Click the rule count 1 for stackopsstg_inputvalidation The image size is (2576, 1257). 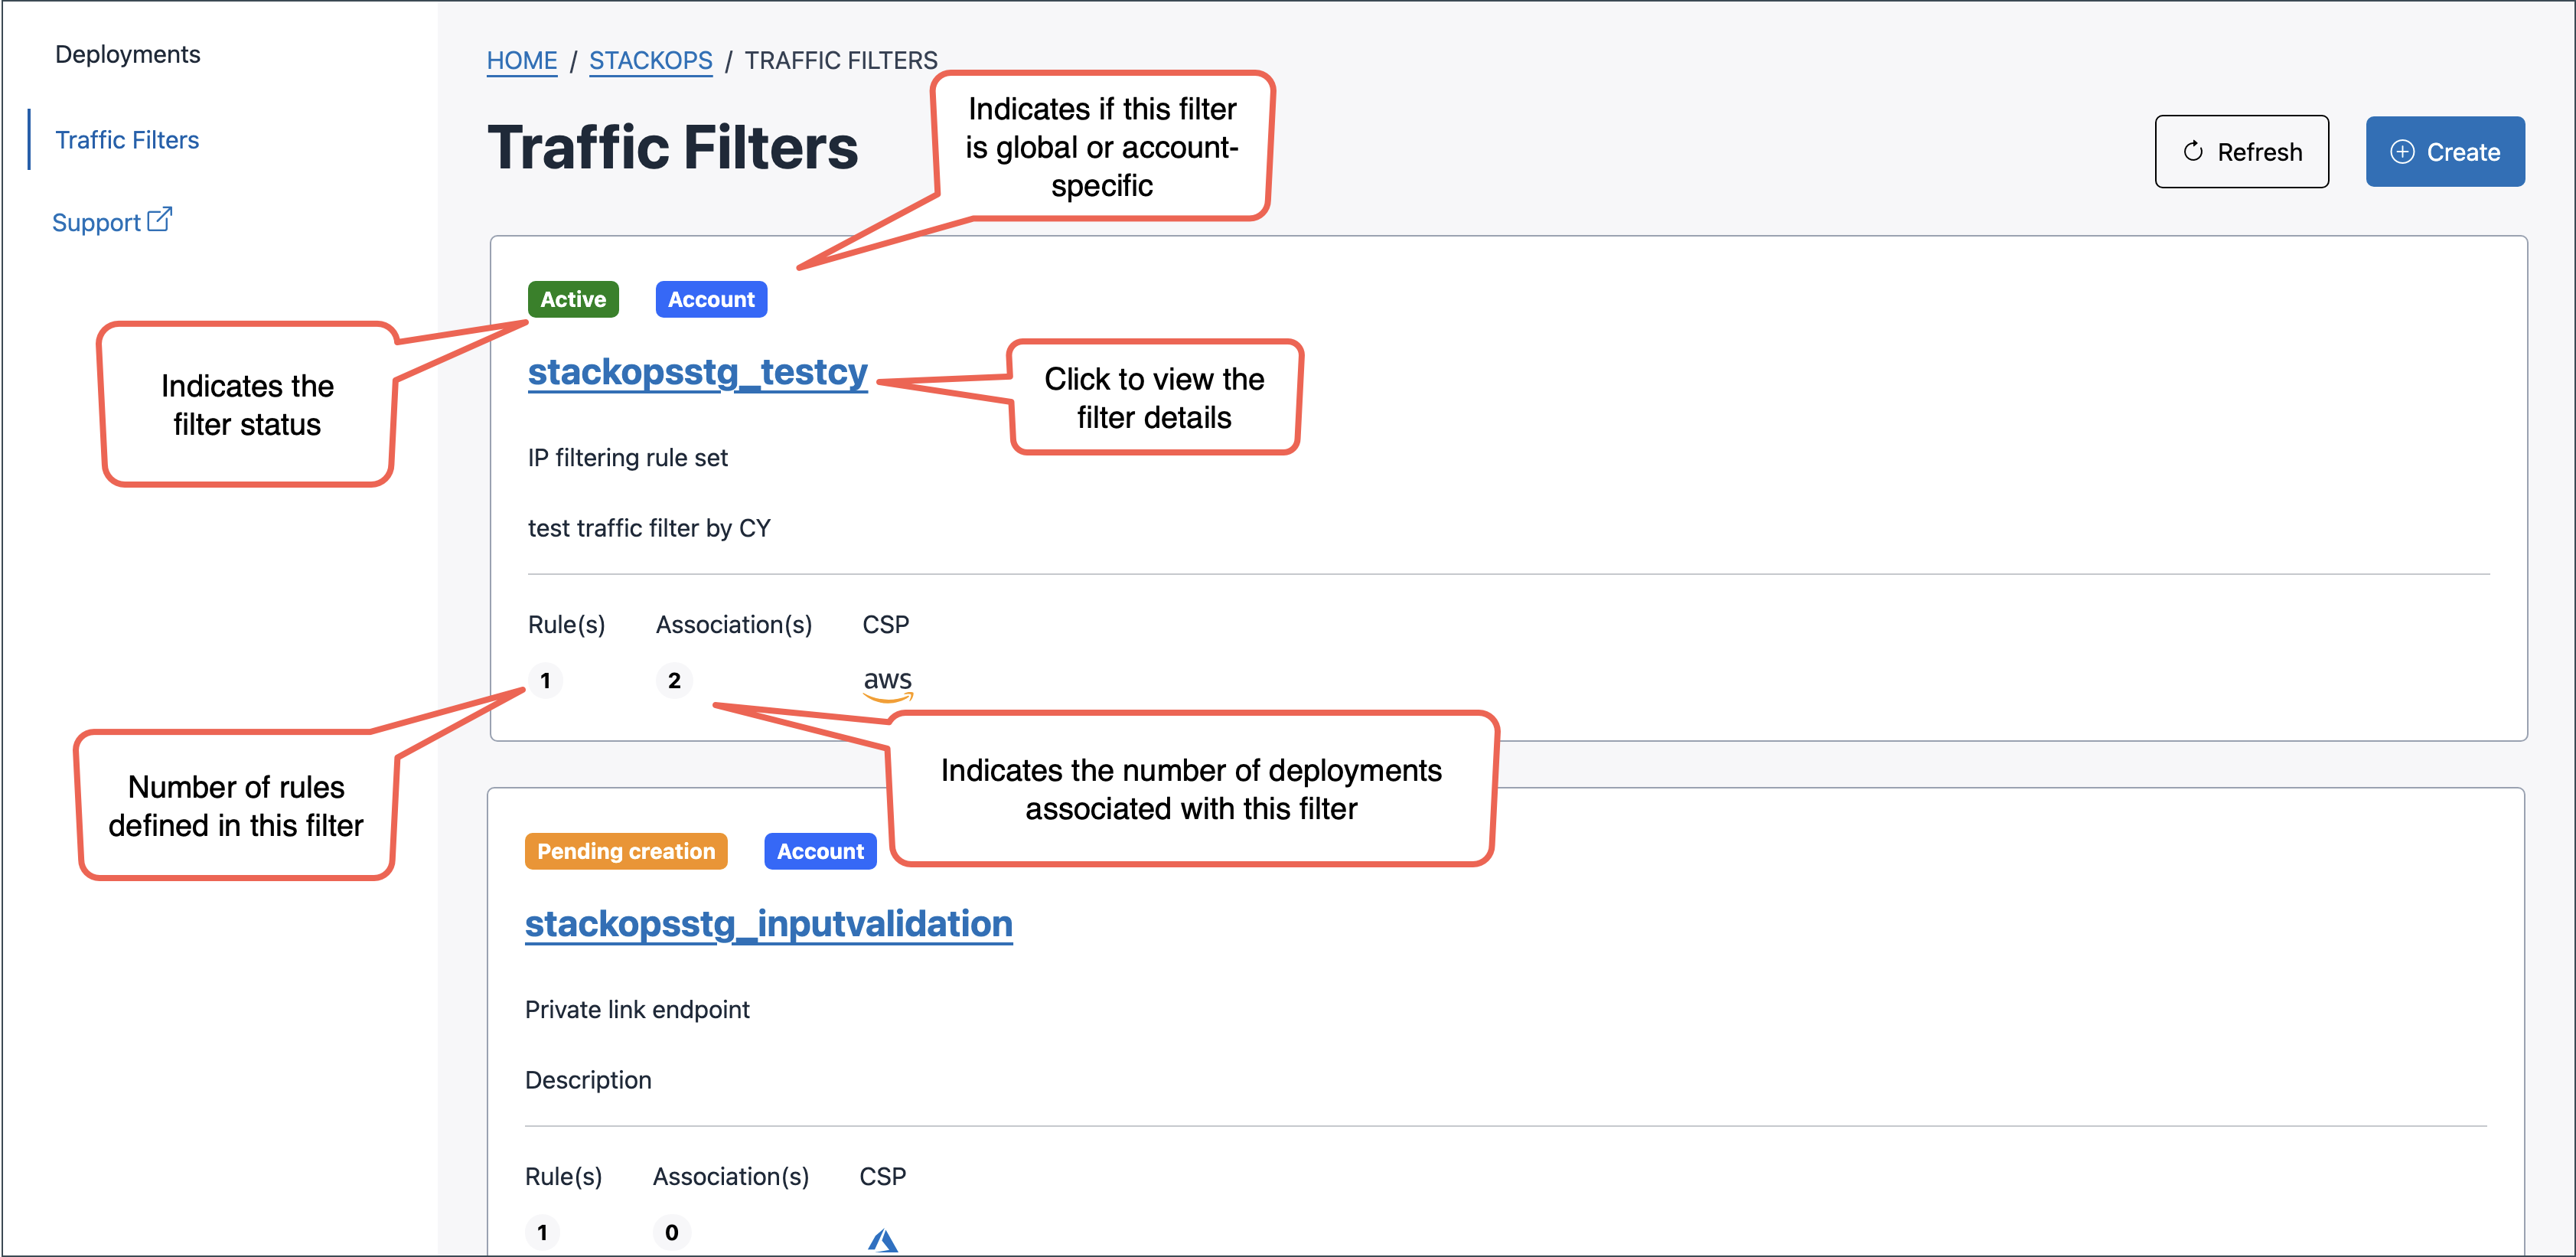[x=542, y=1233]
